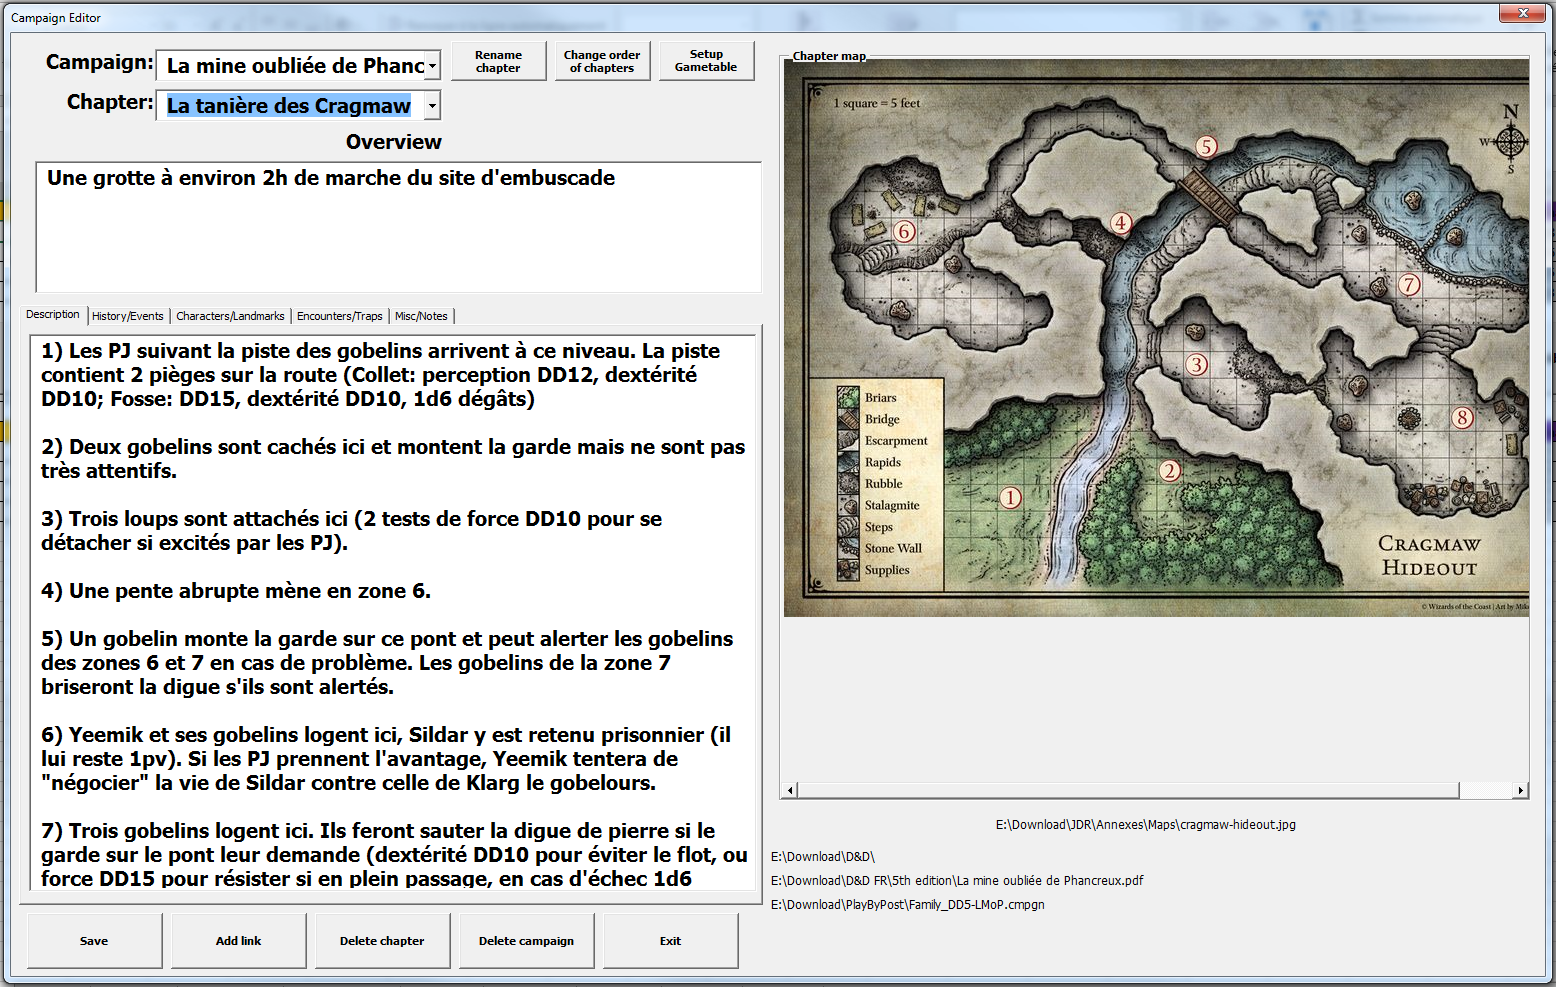Open the Campaign dropdown list

coord(432,66)
